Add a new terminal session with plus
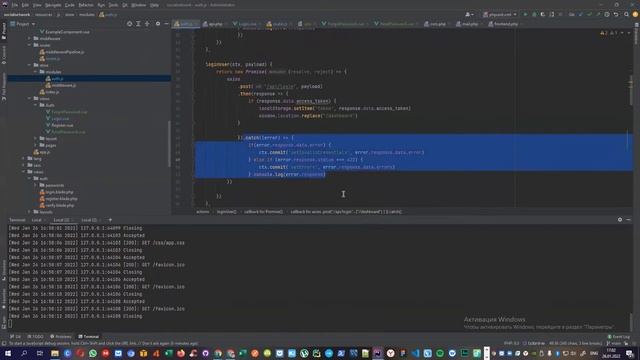The height and width of the screenshot is (360, 640). (110, 220)
